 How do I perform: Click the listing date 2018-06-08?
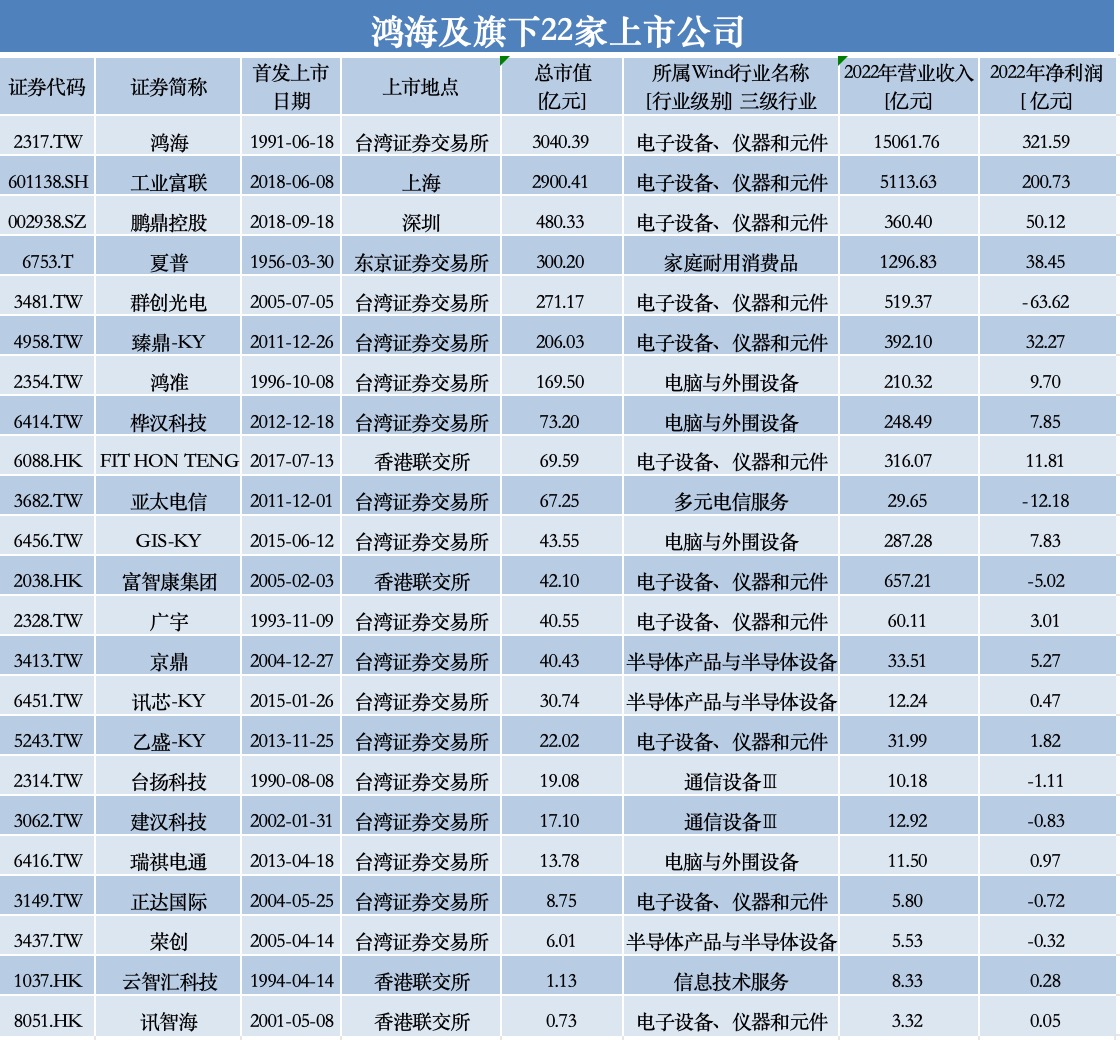coord(291,182)
